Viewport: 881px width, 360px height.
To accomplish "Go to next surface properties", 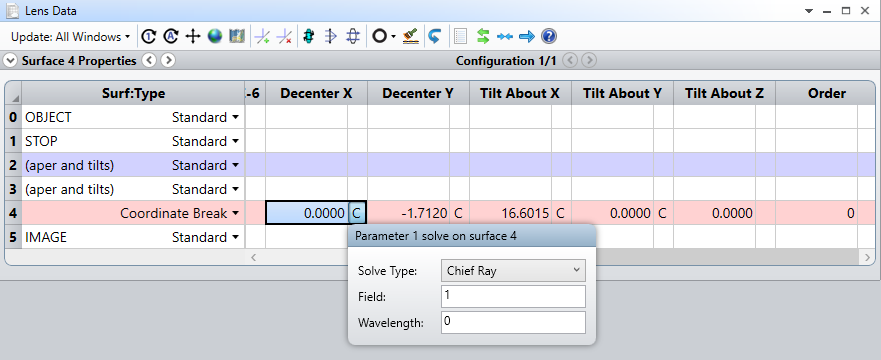I will tap(168, 60).
